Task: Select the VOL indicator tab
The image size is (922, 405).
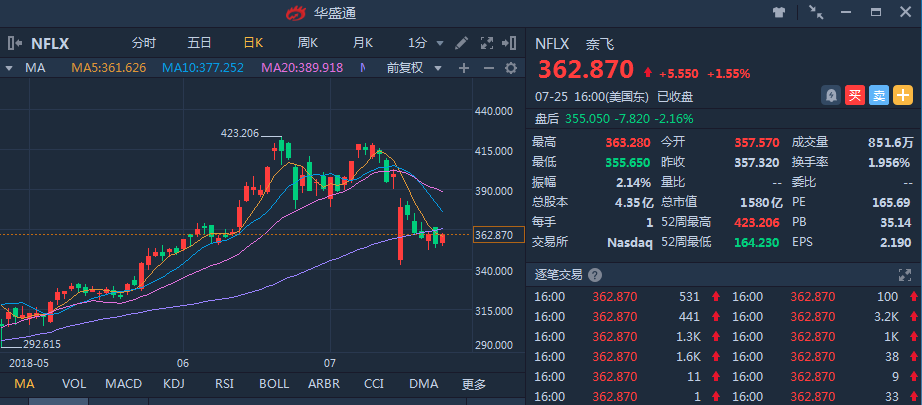Action: (x=74, y=384)
